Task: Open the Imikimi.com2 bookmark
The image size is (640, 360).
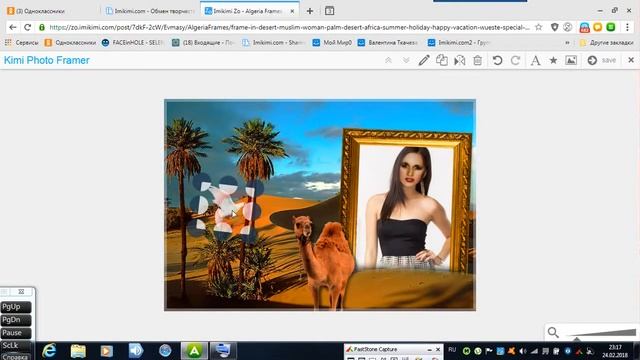Action: point(459,42)
